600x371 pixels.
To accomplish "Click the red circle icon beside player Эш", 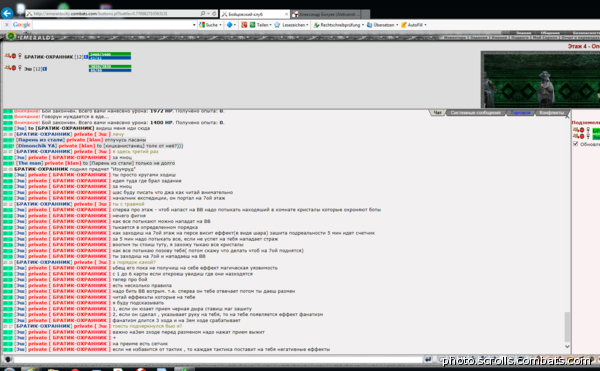I will point(14,68).
